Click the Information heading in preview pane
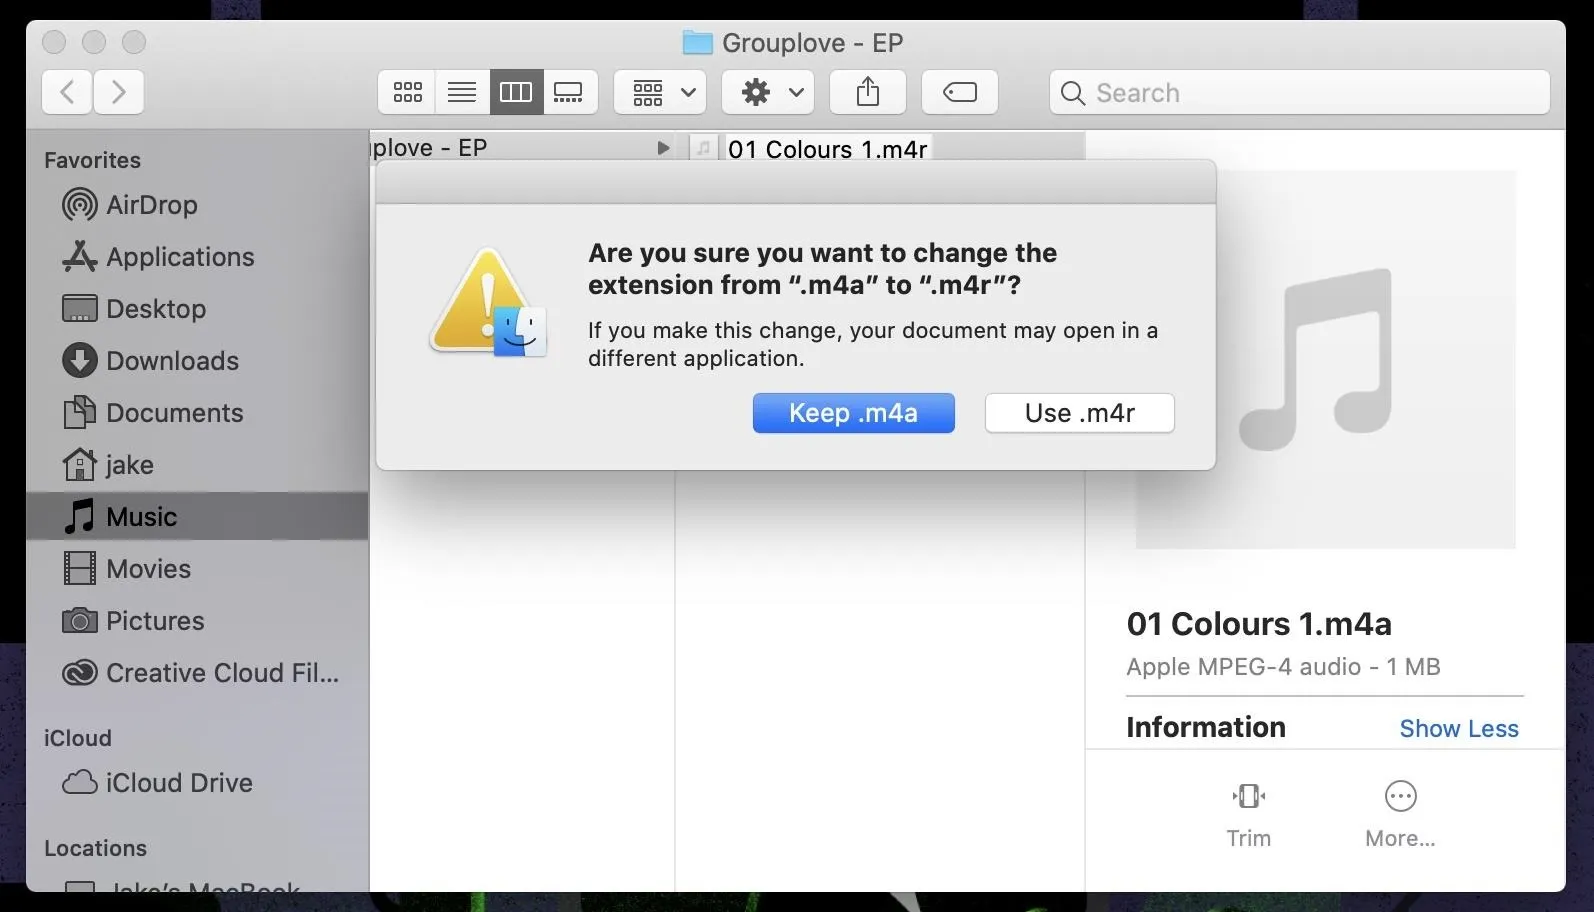Image resolution: width=1594 pixels, height=912 pixels. tap(1206, 727)
